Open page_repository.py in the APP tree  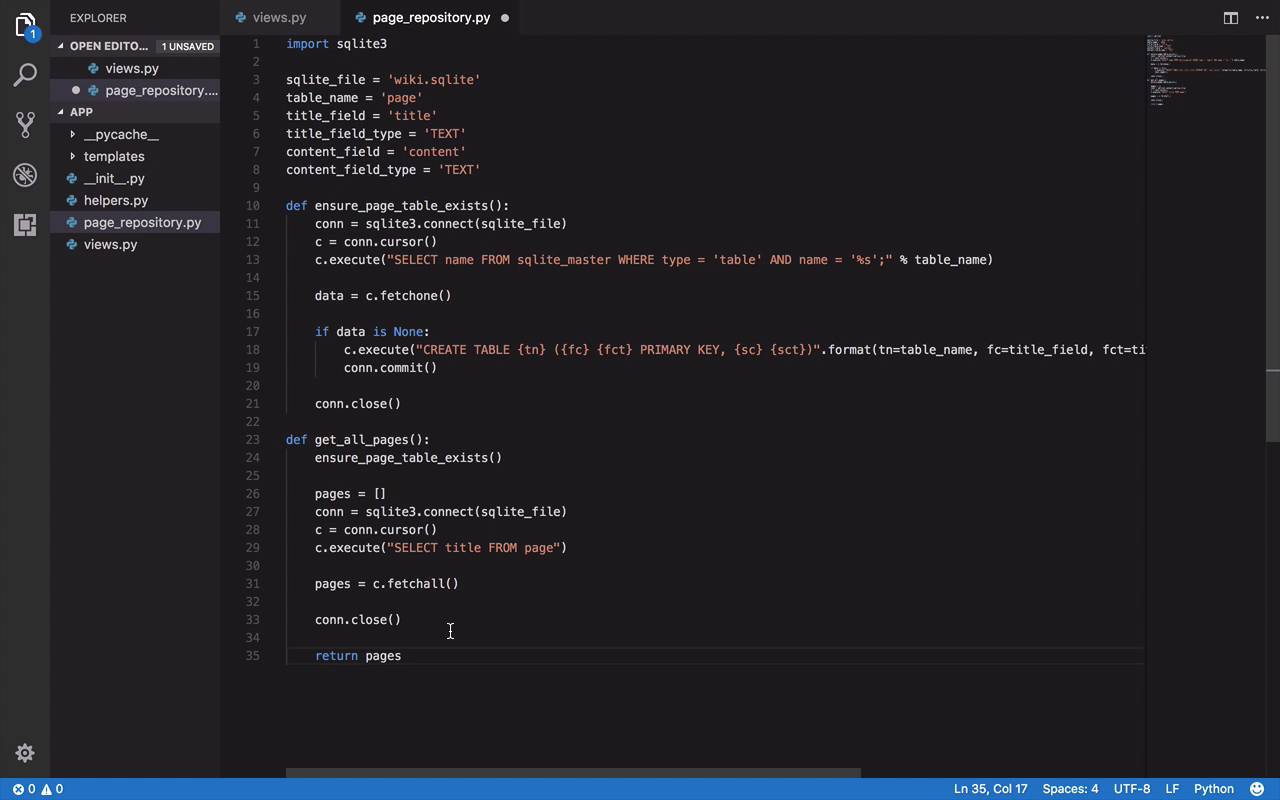click(142, 223)
